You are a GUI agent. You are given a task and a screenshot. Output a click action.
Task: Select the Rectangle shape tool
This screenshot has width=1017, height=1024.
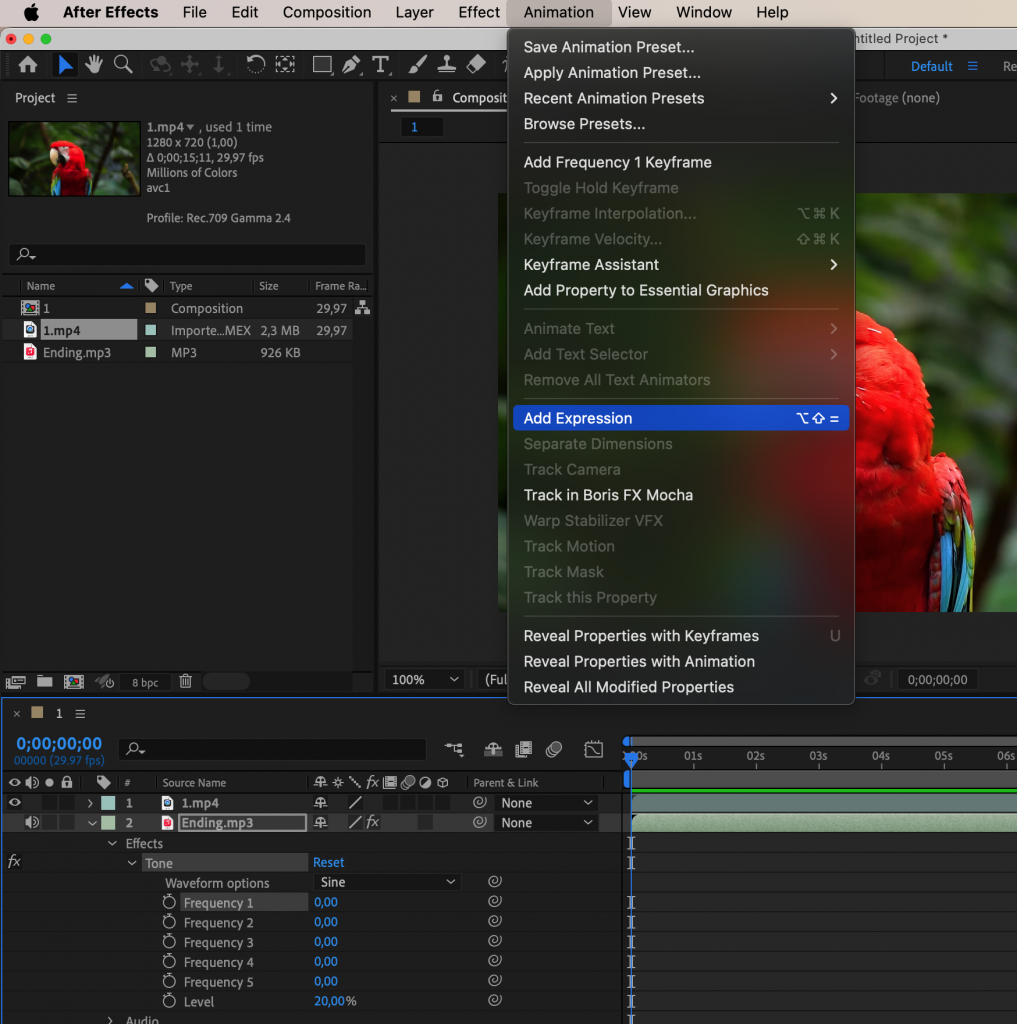pos(322,64)
